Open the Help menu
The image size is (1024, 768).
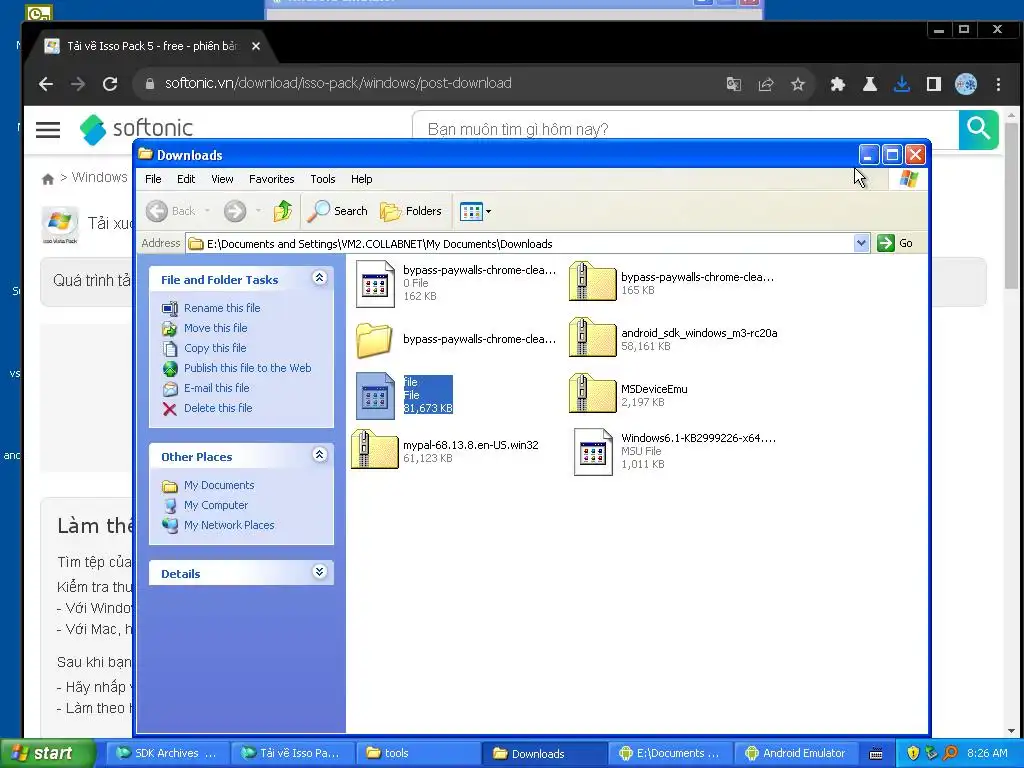[361, 179]
